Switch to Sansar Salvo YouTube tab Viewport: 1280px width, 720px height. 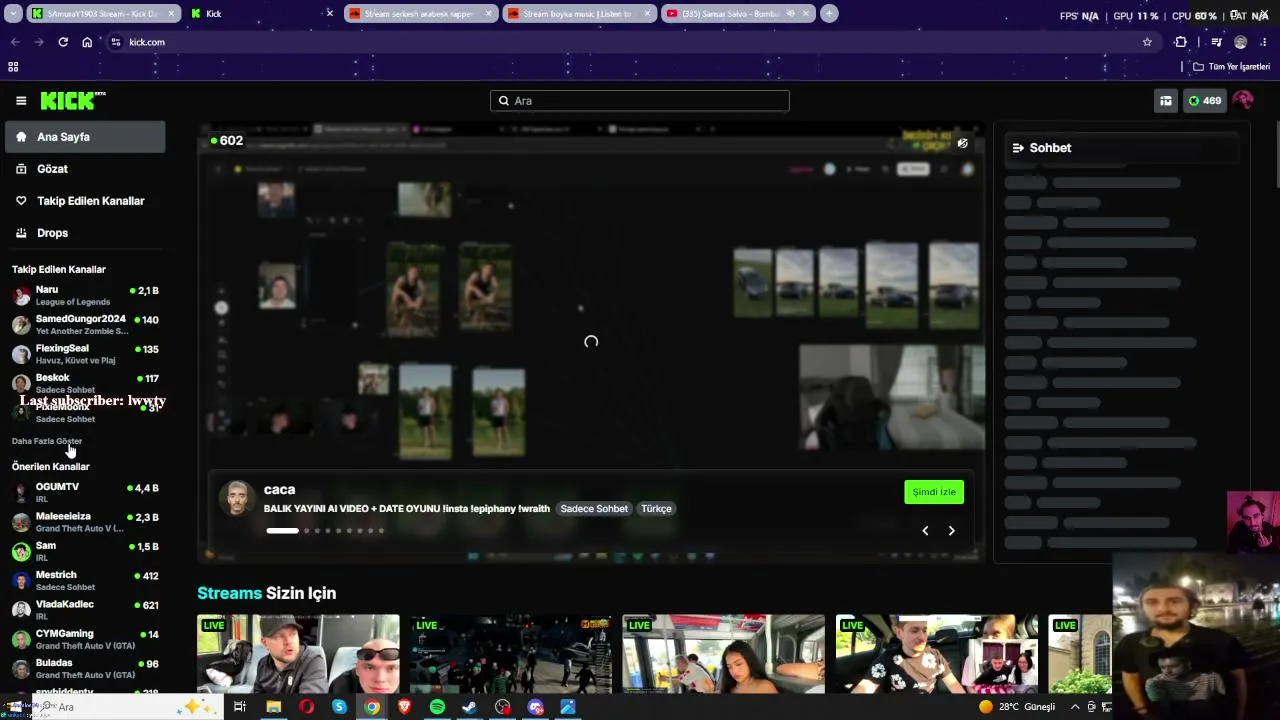(738, 14)
